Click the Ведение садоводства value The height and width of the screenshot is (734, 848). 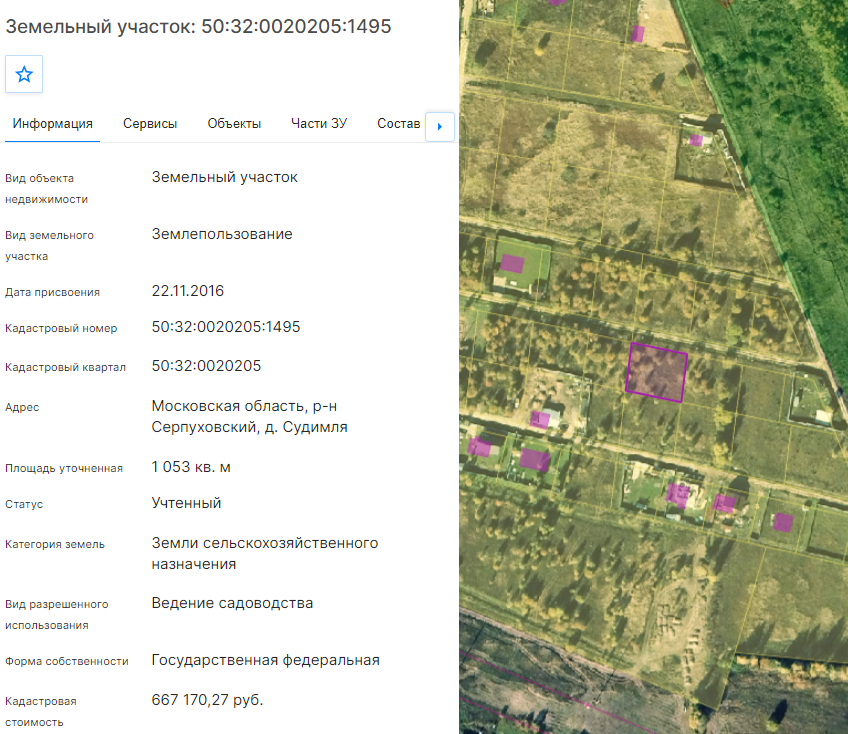coord(232,603)
